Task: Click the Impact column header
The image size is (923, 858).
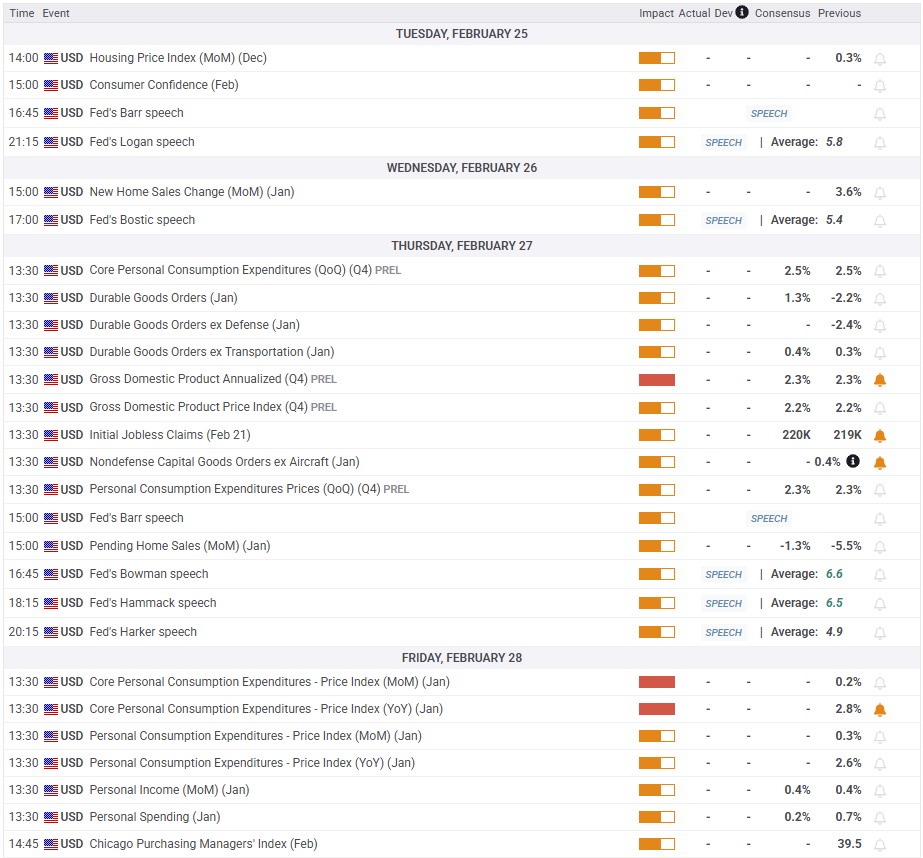Action: pyautogui.click(x=656, y=13)
